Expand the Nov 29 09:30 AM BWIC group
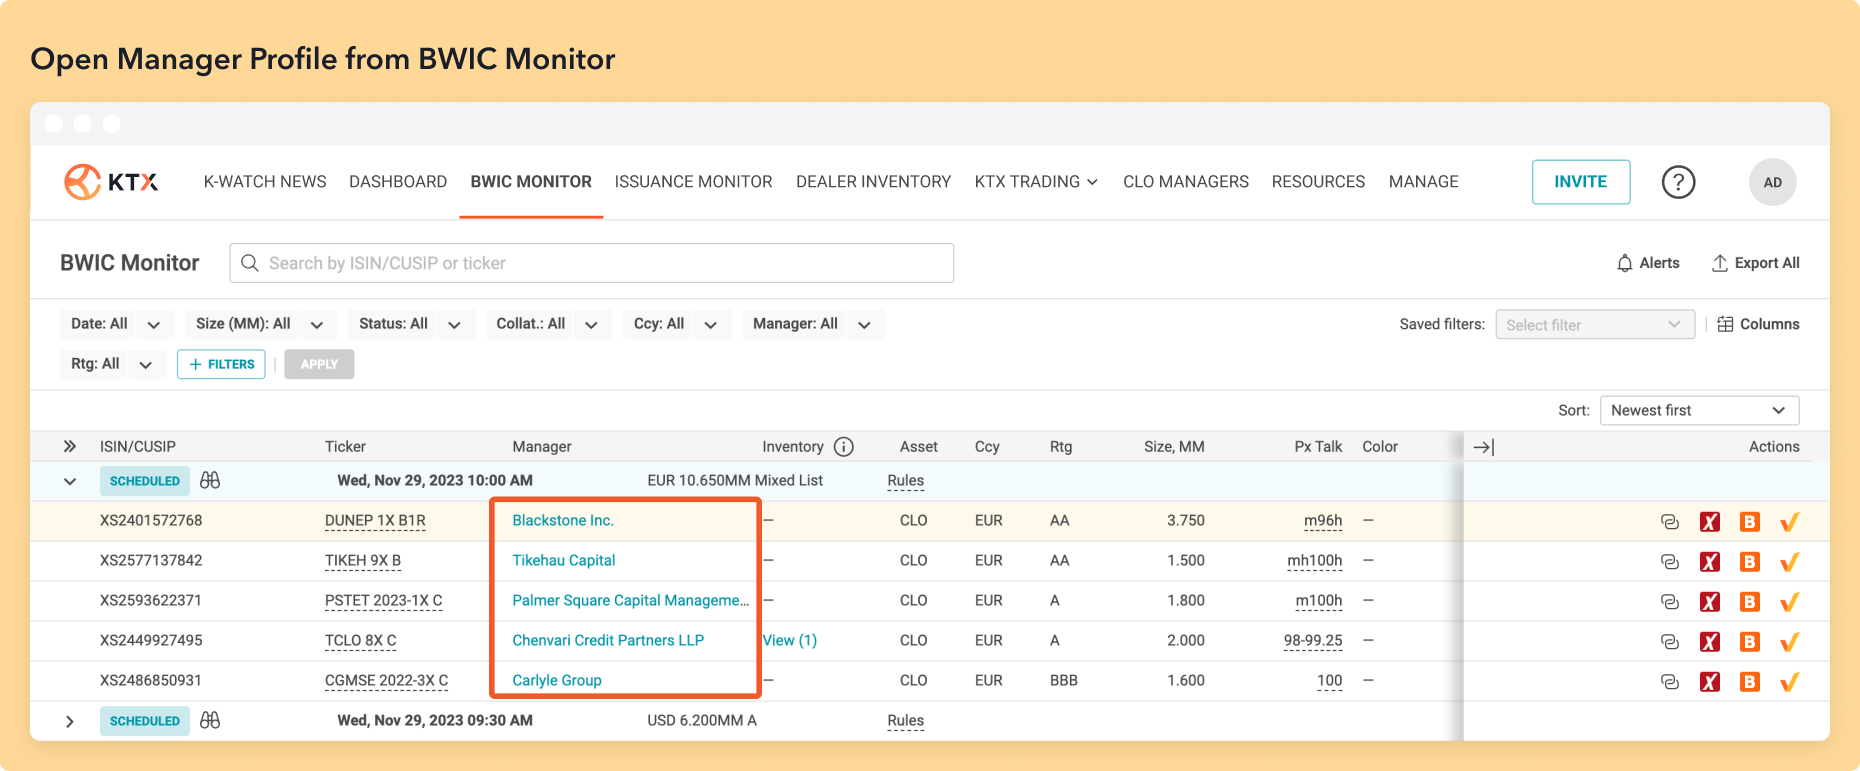Screen dimensions: 1860x771 point(70,721)
